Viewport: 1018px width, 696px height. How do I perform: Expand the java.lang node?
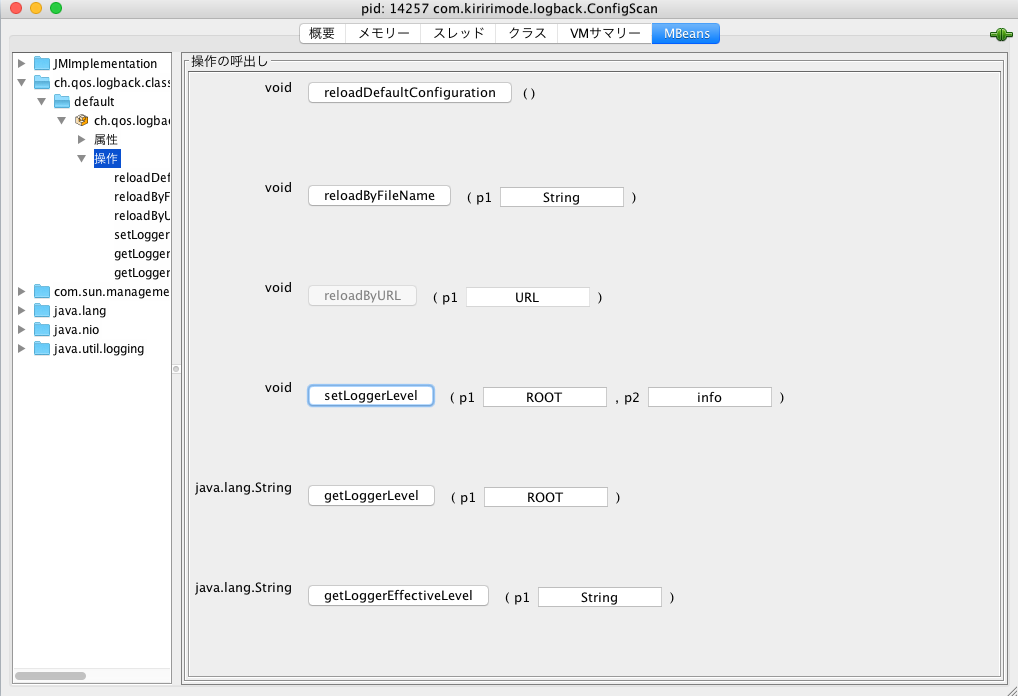[21, 310]
